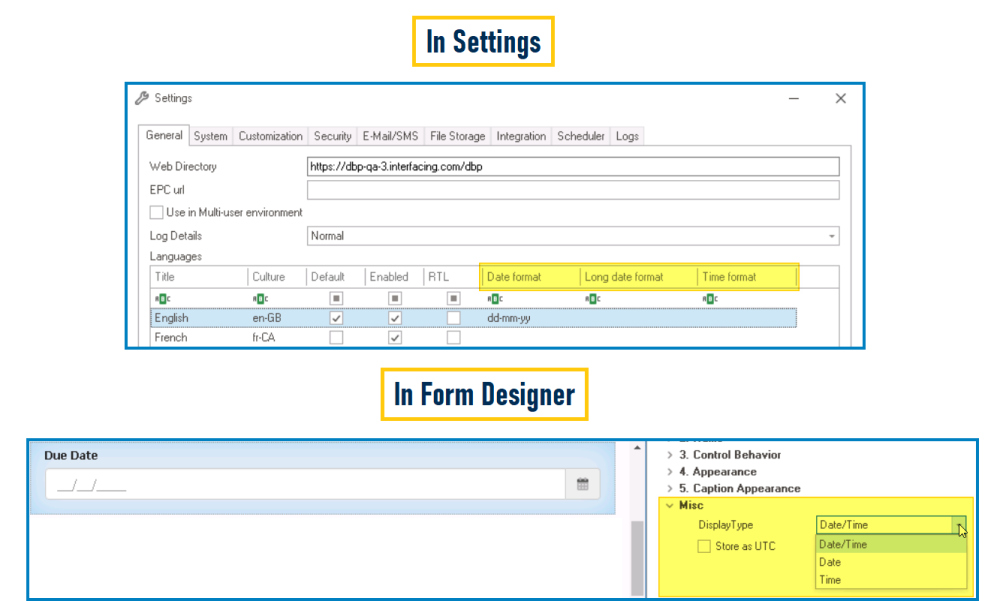Select Time from the DisplayType dropdown
The width and height of the screenshot is (1000, 601).
830,579
